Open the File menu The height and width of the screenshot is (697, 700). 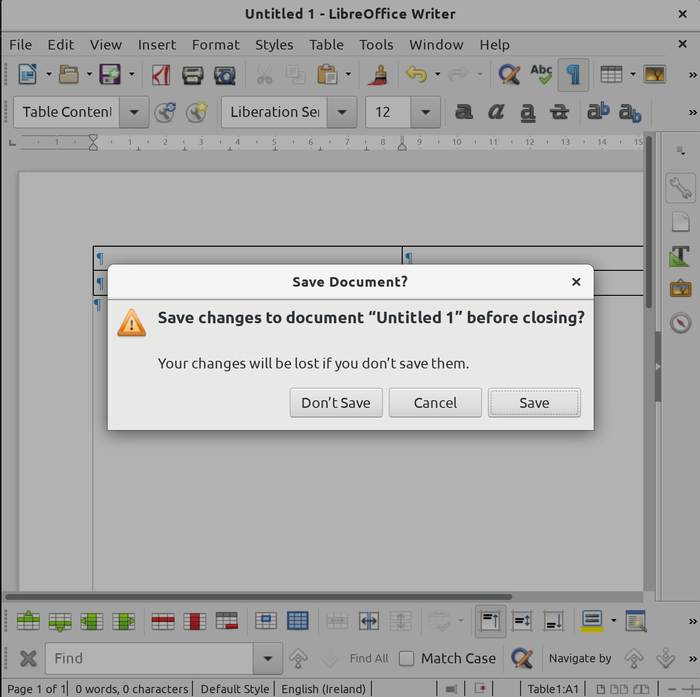tap(21, 45)
